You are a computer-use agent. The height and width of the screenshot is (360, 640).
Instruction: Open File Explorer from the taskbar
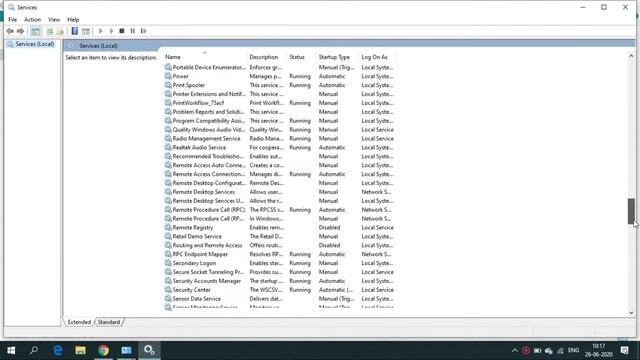coord(80,350)
